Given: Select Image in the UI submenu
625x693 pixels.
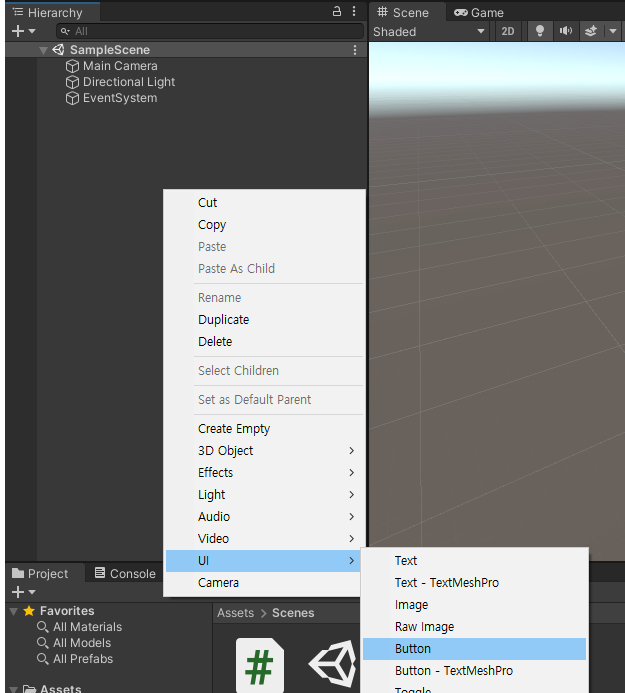Looking at the screenshot, I should pyautogui.click(x=474, y=605).
